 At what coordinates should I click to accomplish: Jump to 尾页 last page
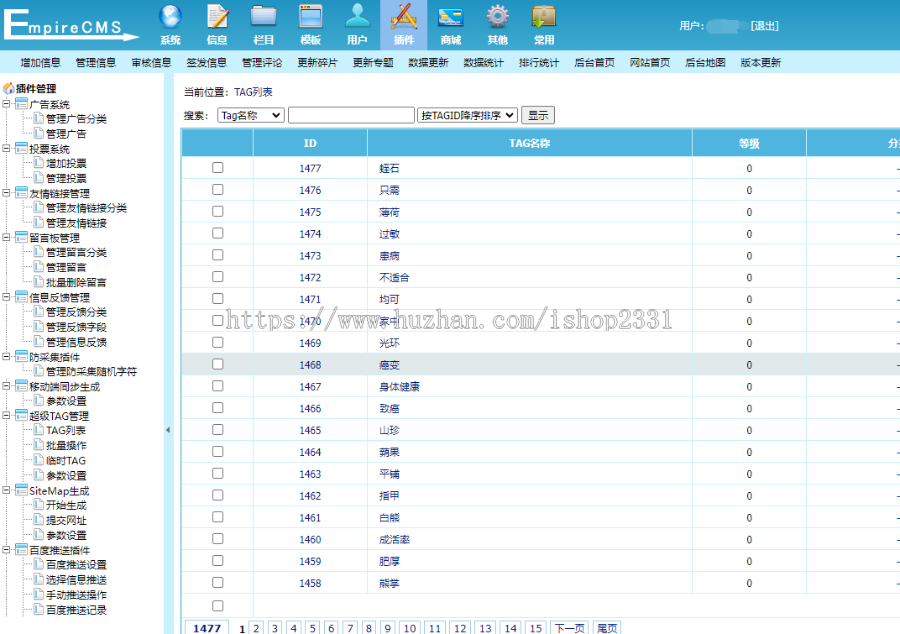[x=607, y=628]
